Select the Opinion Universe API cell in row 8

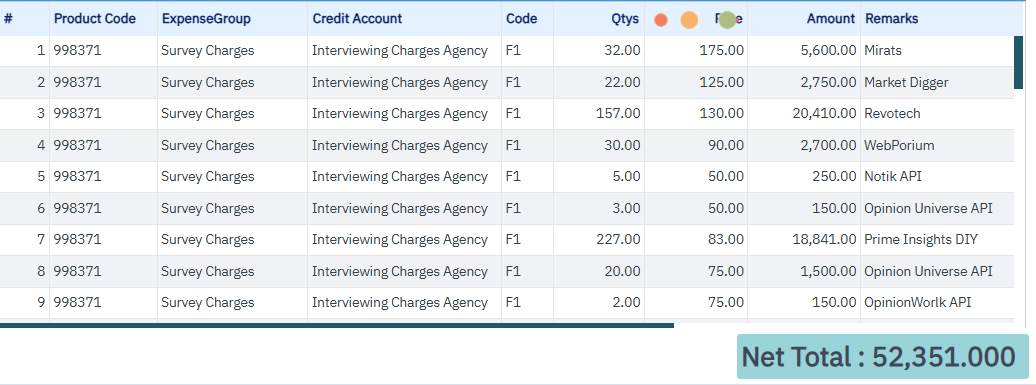coord(937,271)
